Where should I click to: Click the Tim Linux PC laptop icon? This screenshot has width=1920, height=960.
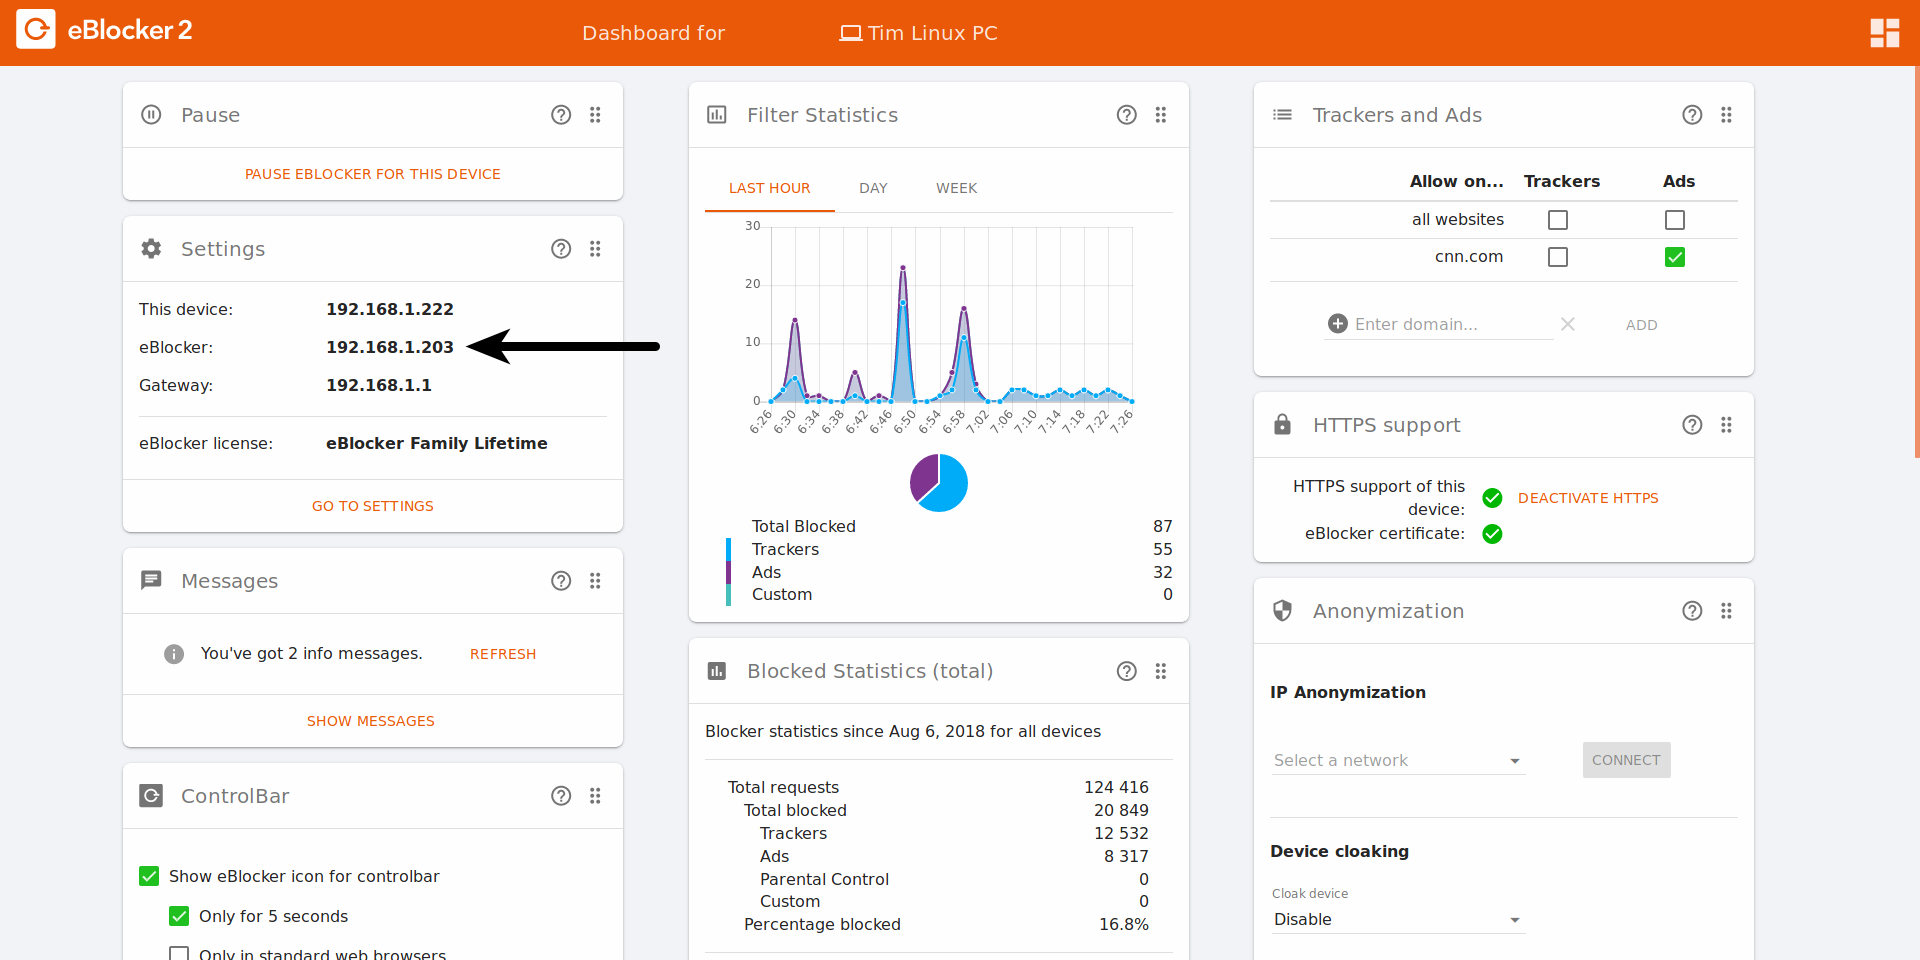point(850,33)
